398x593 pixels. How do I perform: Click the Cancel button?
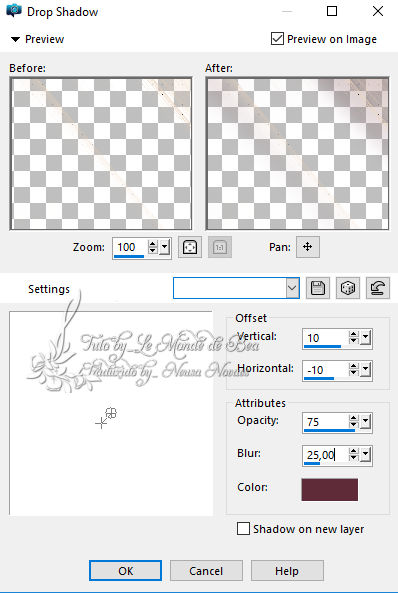[206, 570]
